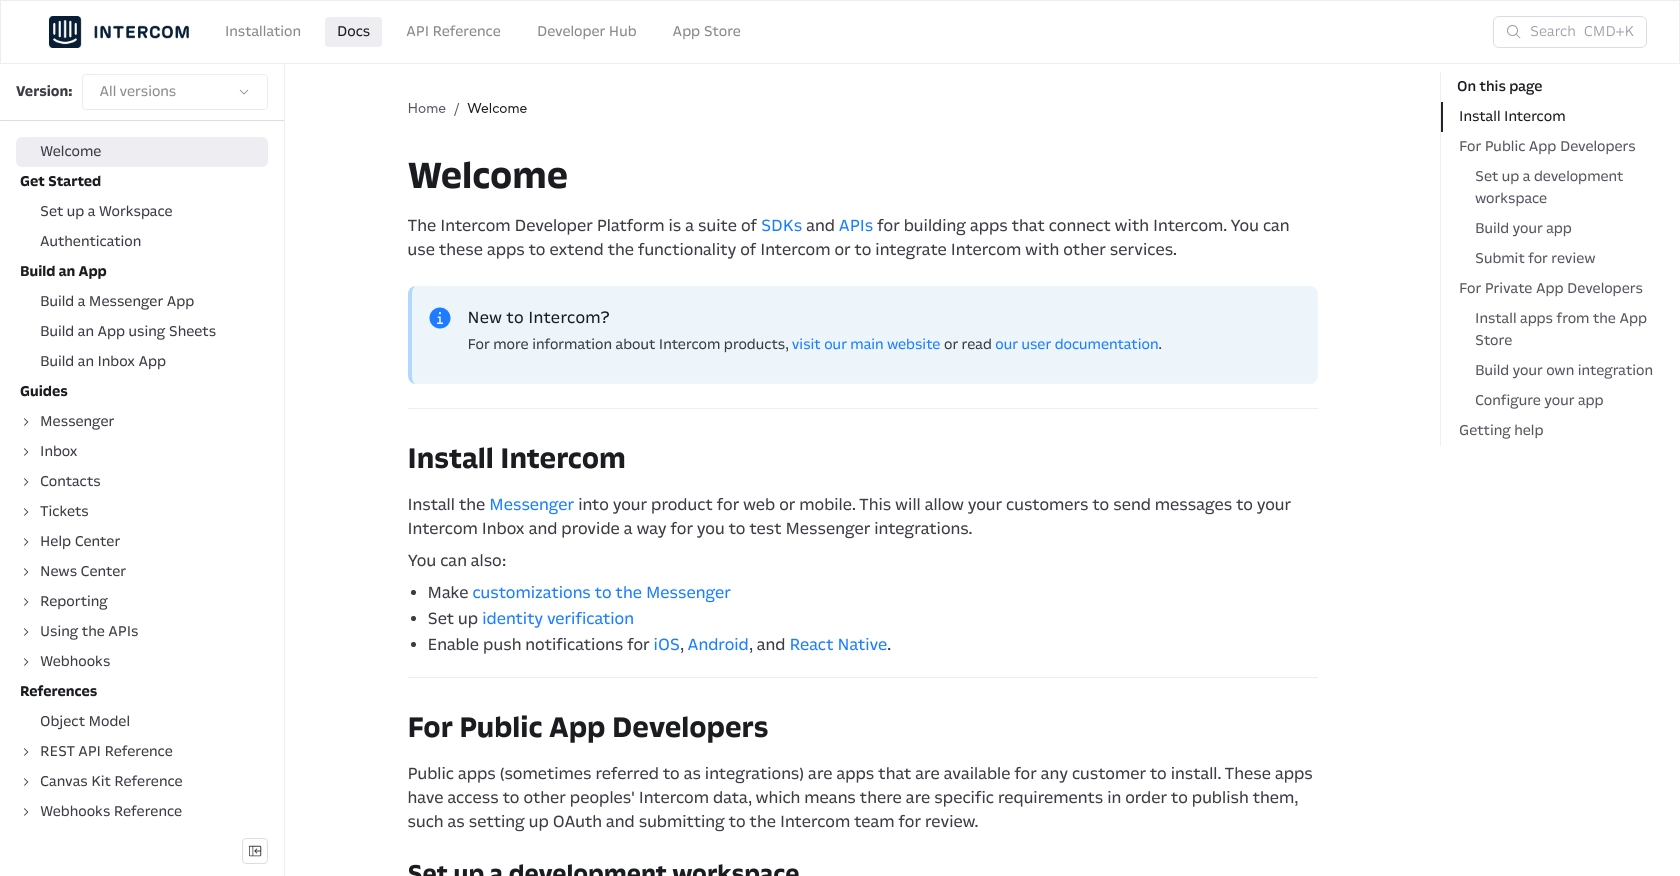Open the Authentication page
The height and width of the screenshot is (876, 1680).
[x=90, y=242]
